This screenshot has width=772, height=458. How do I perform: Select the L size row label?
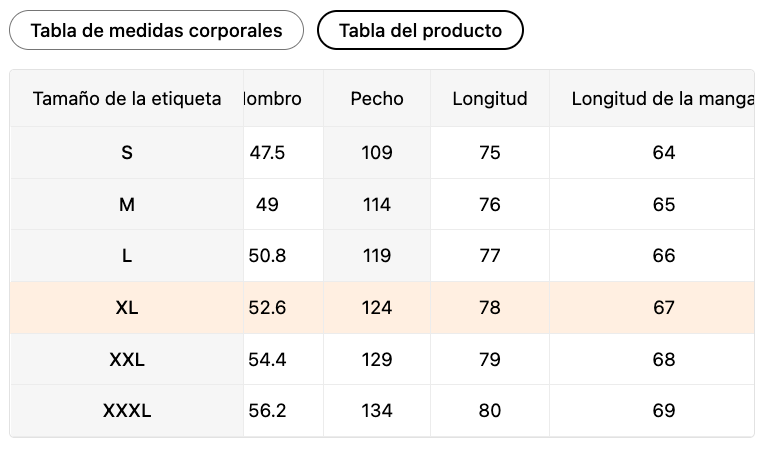(x=127, y=256)
